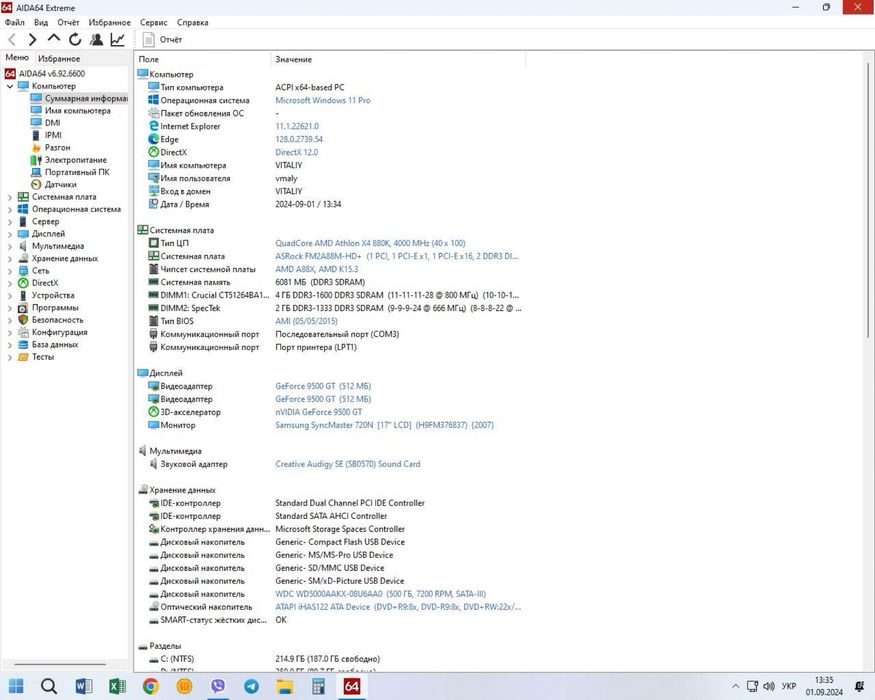875x700 pixels.
Task: Go up one level with Up arrow
Action: tap(54, 39)
